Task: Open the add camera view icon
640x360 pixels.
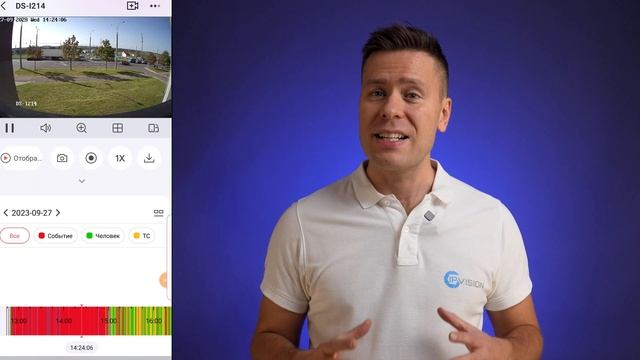Action: pyautogui.click(x=133, y=6)
